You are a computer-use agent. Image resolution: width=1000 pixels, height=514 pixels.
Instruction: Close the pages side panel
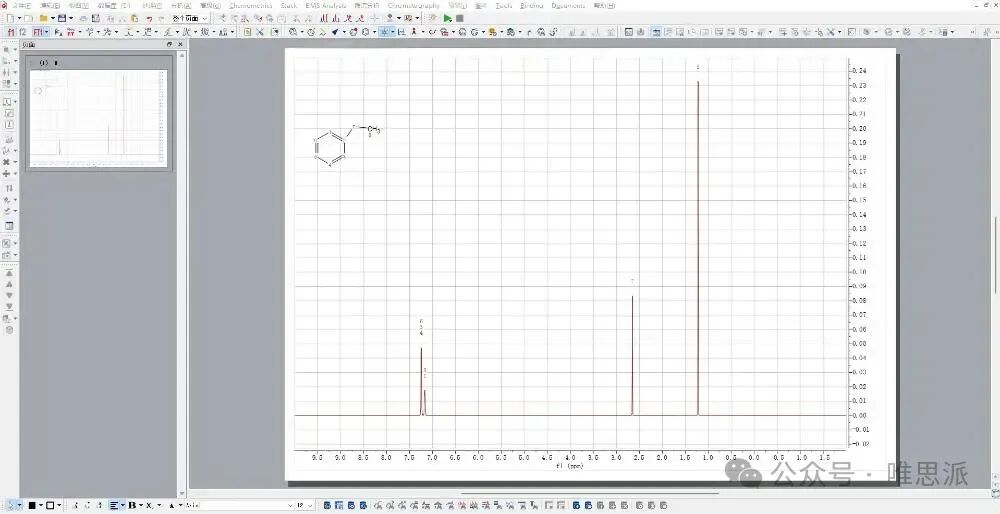point(180,44)
